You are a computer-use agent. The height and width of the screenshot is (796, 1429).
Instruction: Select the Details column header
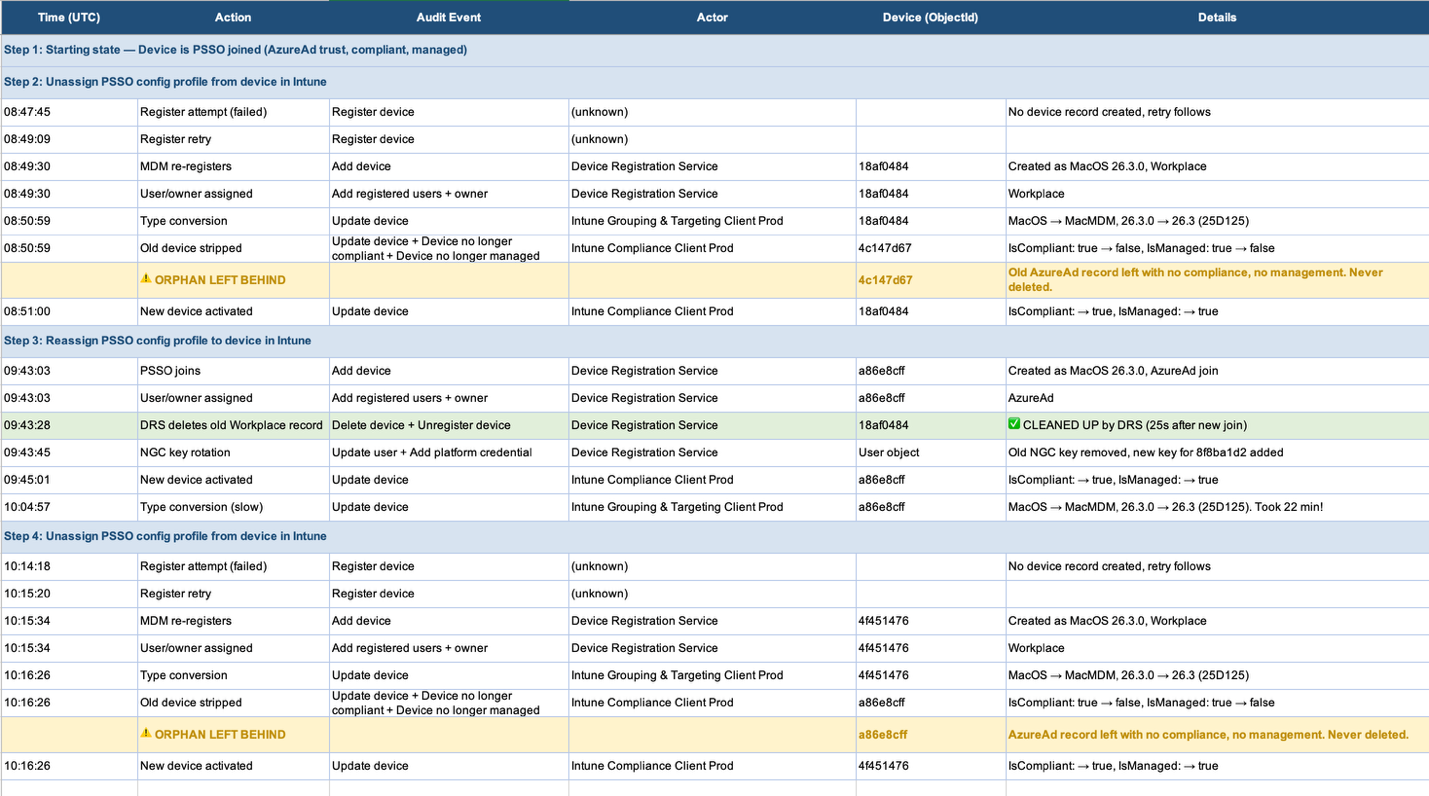[x=1216, y=17]
